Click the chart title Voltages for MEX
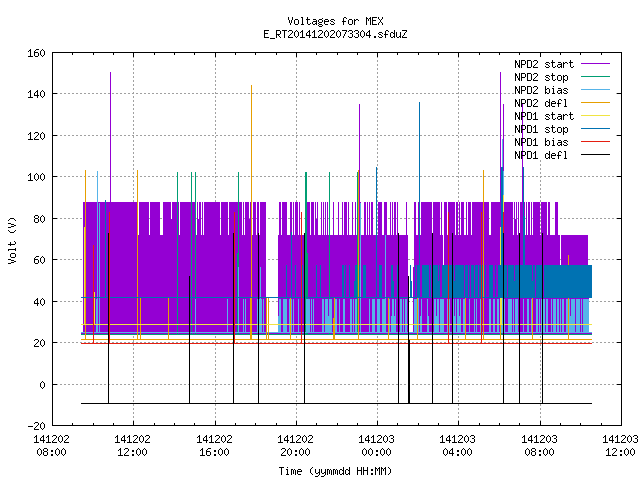Screen dimensions: 640x480 point(335,21)
